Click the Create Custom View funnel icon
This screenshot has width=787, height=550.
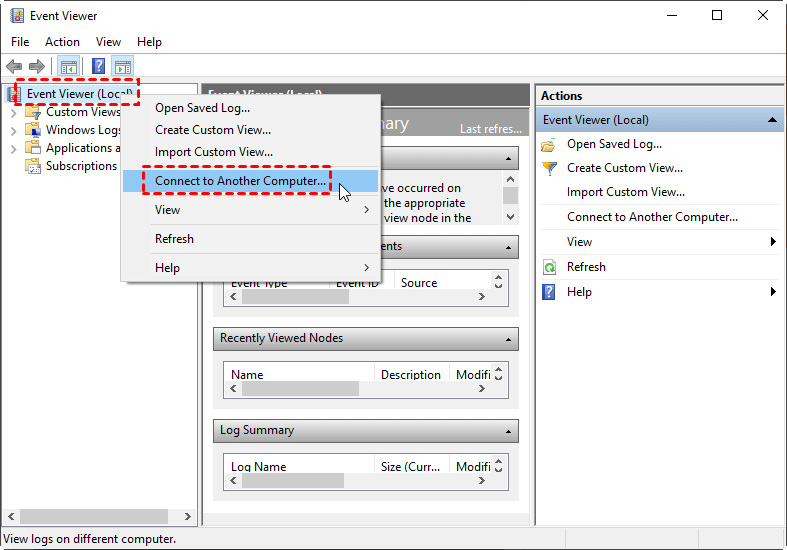(x=549, y=168)
